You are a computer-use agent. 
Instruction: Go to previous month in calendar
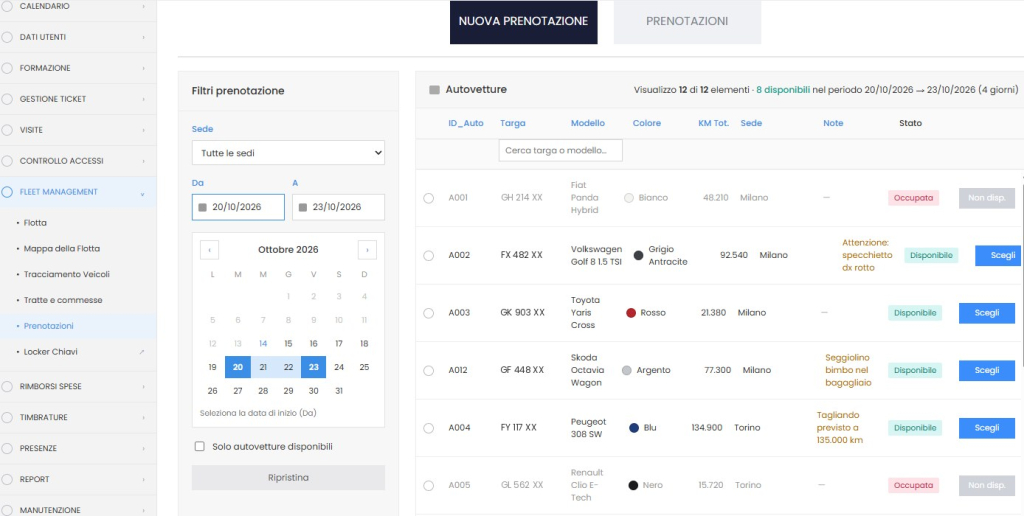coord(209,250)
